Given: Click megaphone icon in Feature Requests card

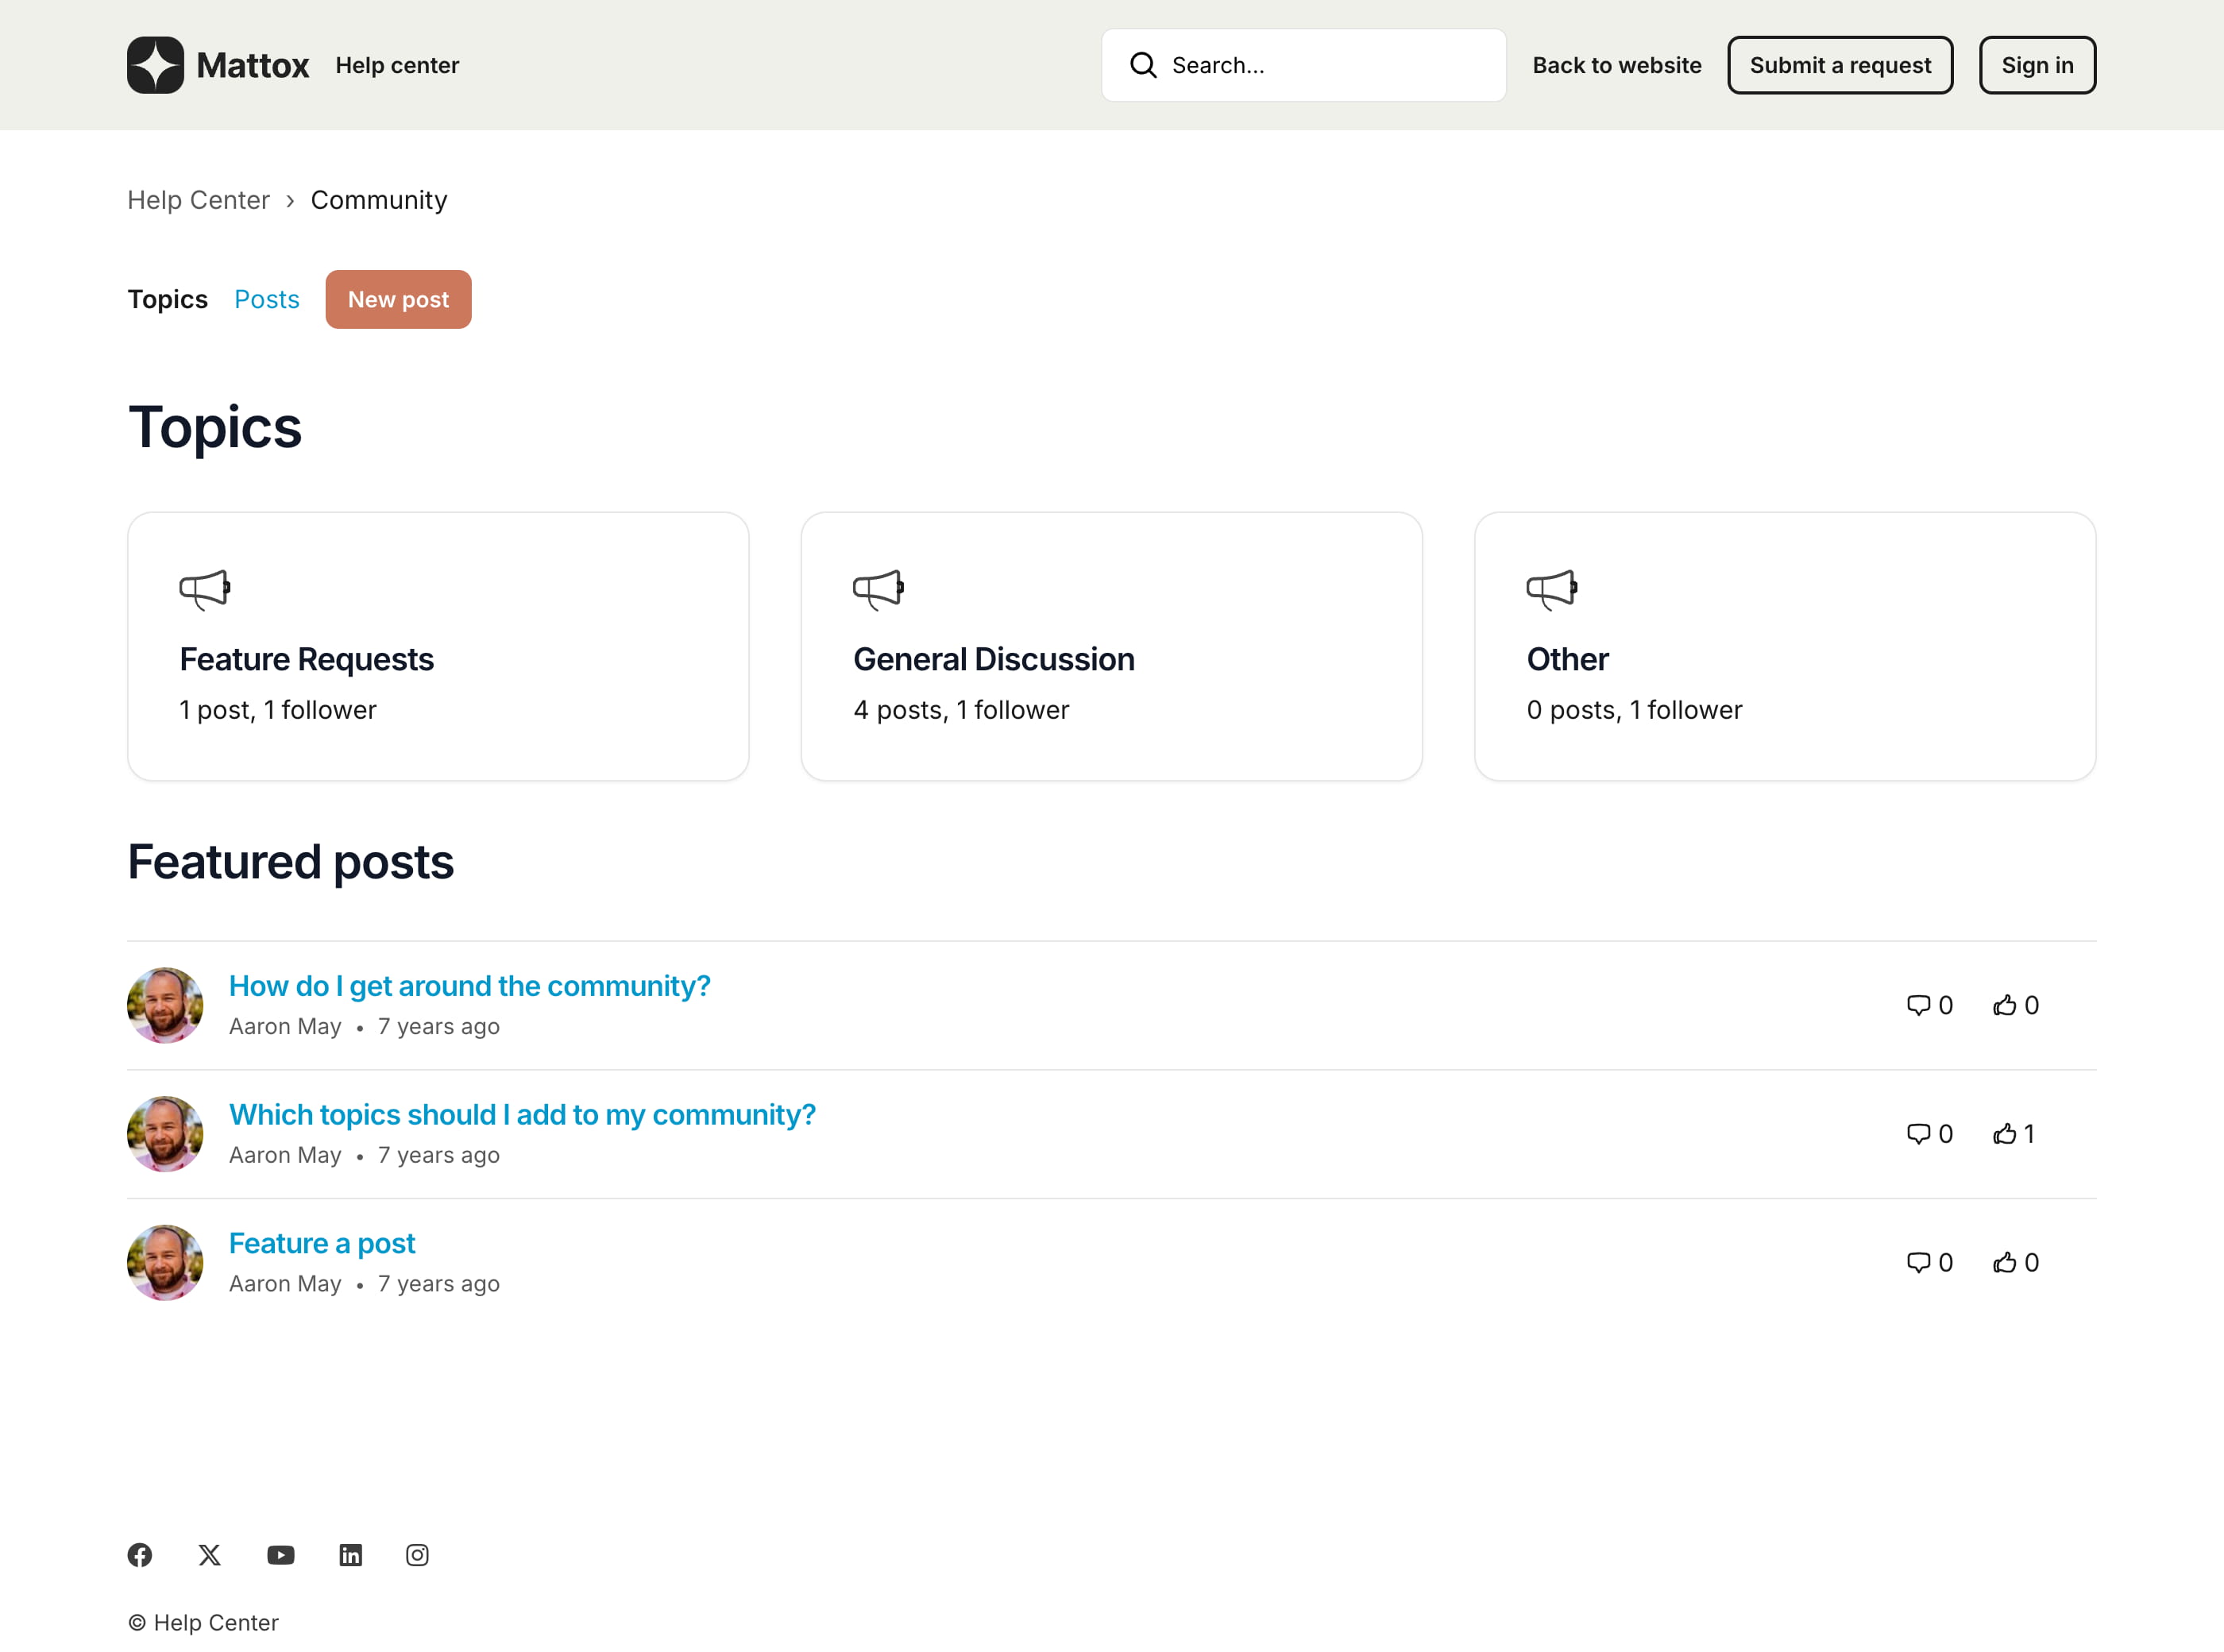Looking at the screenshot, I should click(204, 589).
